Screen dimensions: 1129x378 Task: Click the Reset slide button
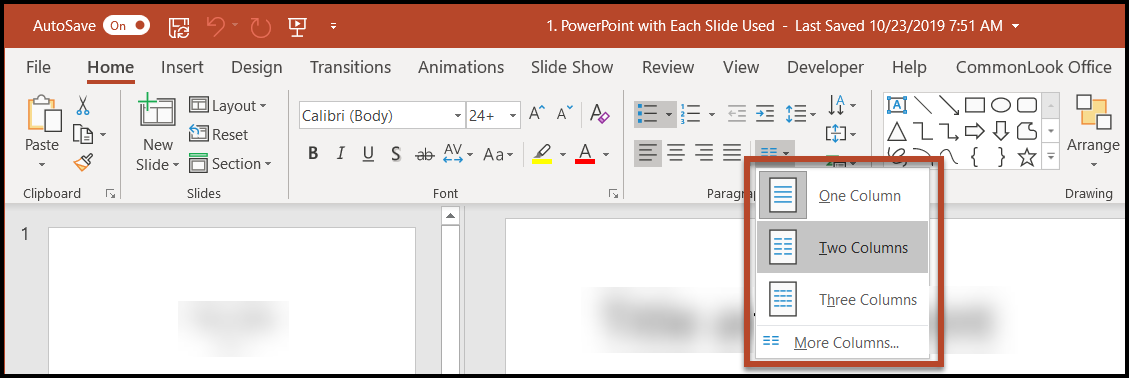coord(218,135)
